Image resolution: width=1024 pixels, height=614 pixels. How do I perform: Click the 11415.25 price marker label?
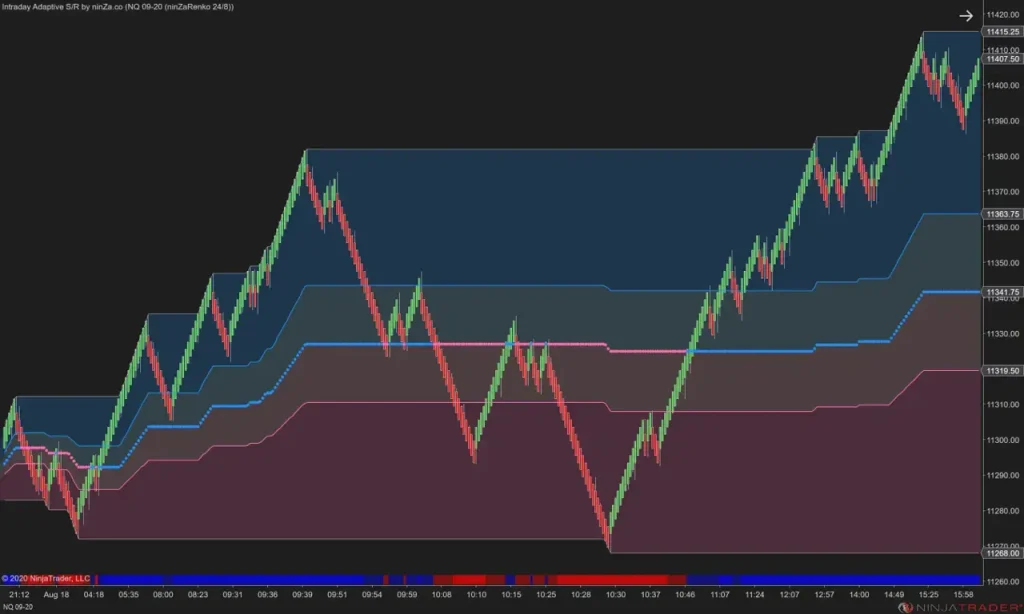click(1002, 31)
